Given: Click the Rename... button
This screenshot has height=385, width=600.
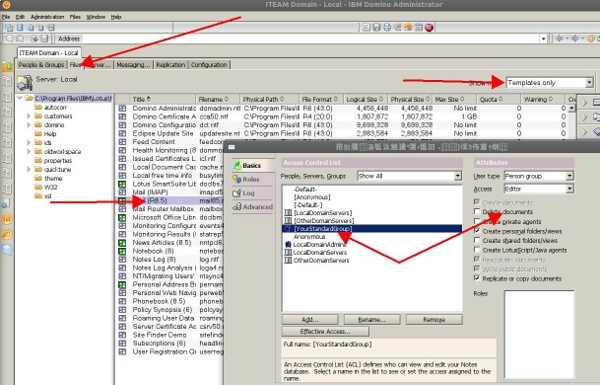Looking at the screenshot, I should 372,320.
